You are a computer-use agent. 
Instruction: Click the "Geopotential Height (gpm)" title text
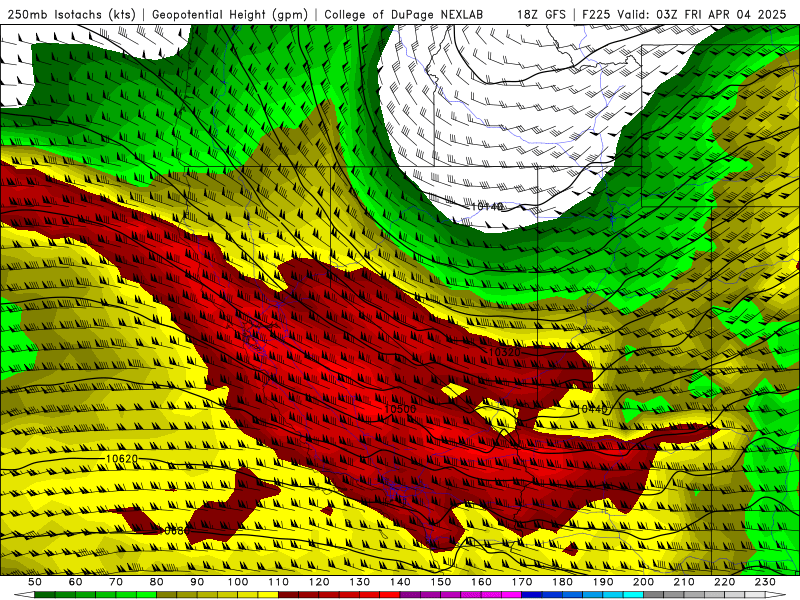(x=230, y=14)
